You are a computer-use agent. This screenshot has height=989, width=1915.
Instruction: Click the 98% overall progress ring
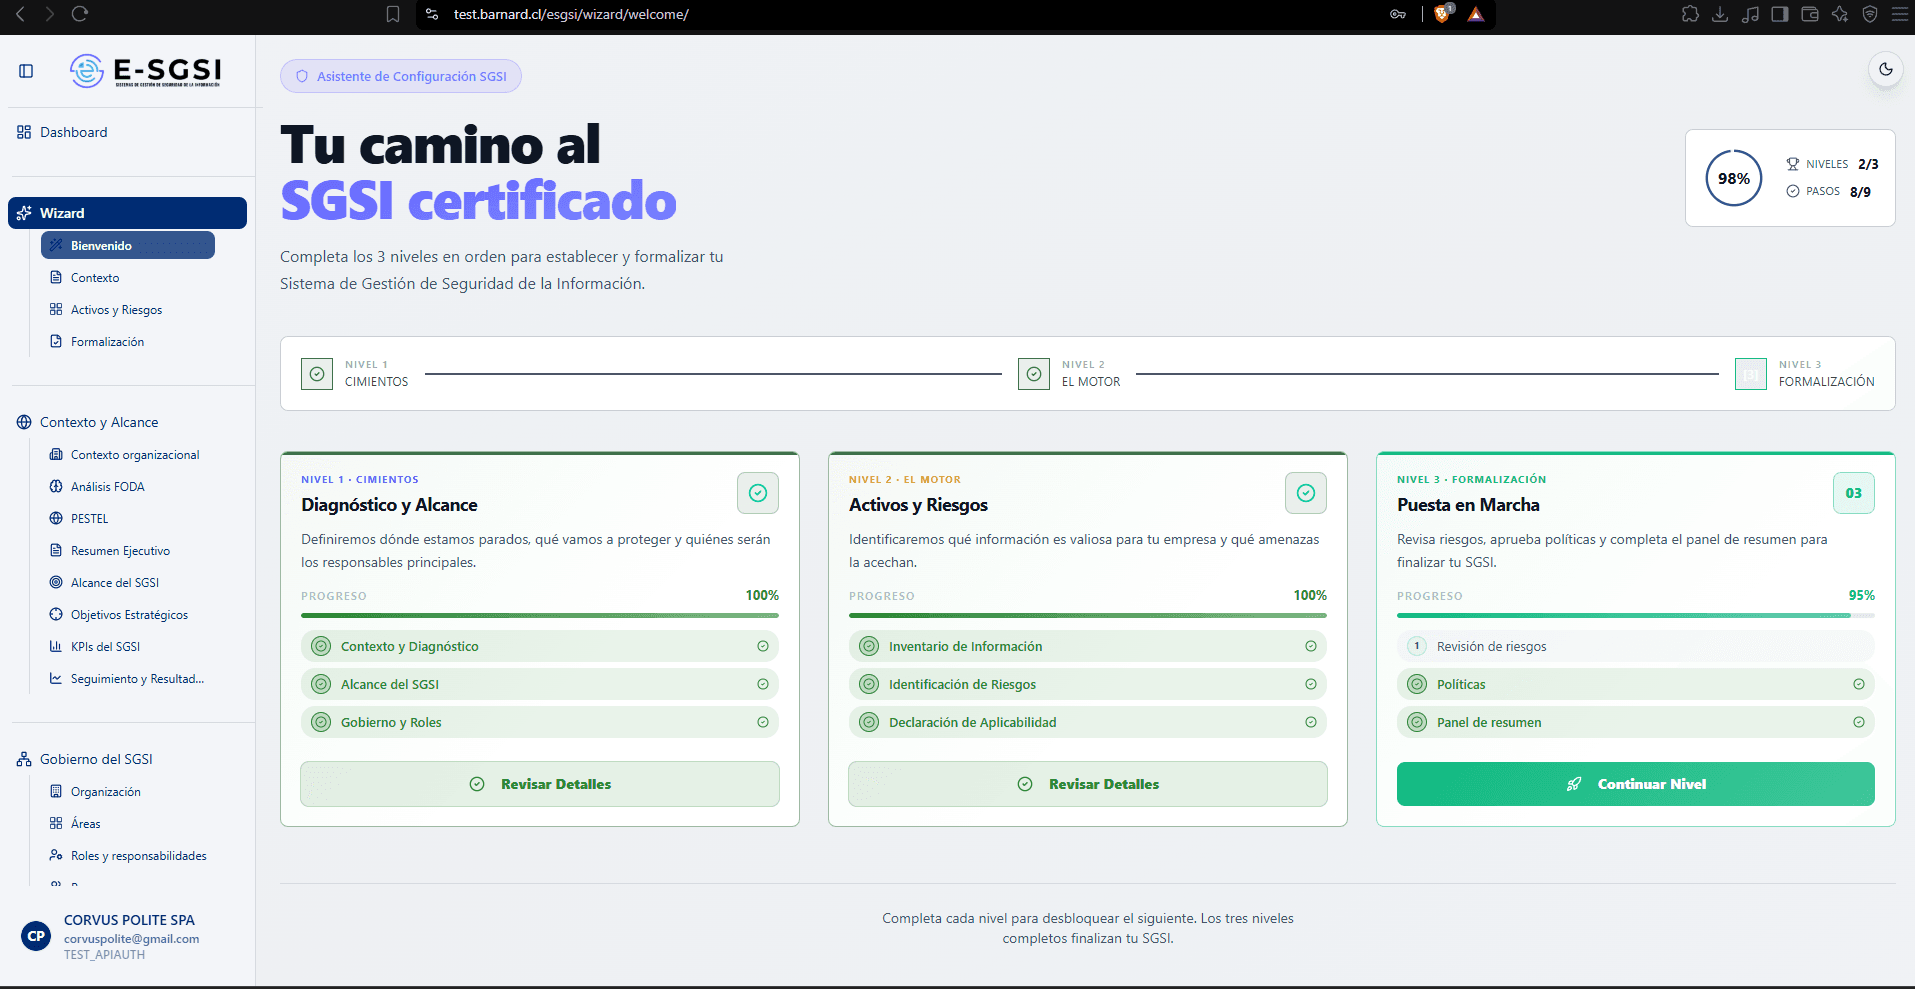(x=1734, y=178)
